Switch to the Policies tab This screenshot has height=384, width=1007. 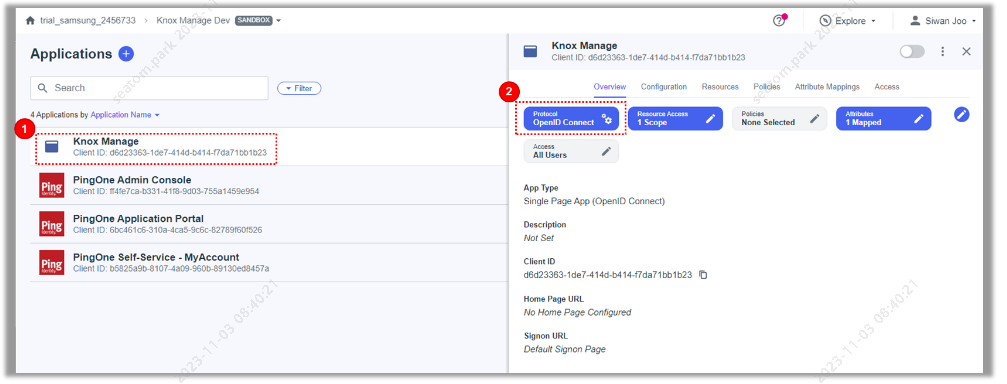tap(767, 87)
